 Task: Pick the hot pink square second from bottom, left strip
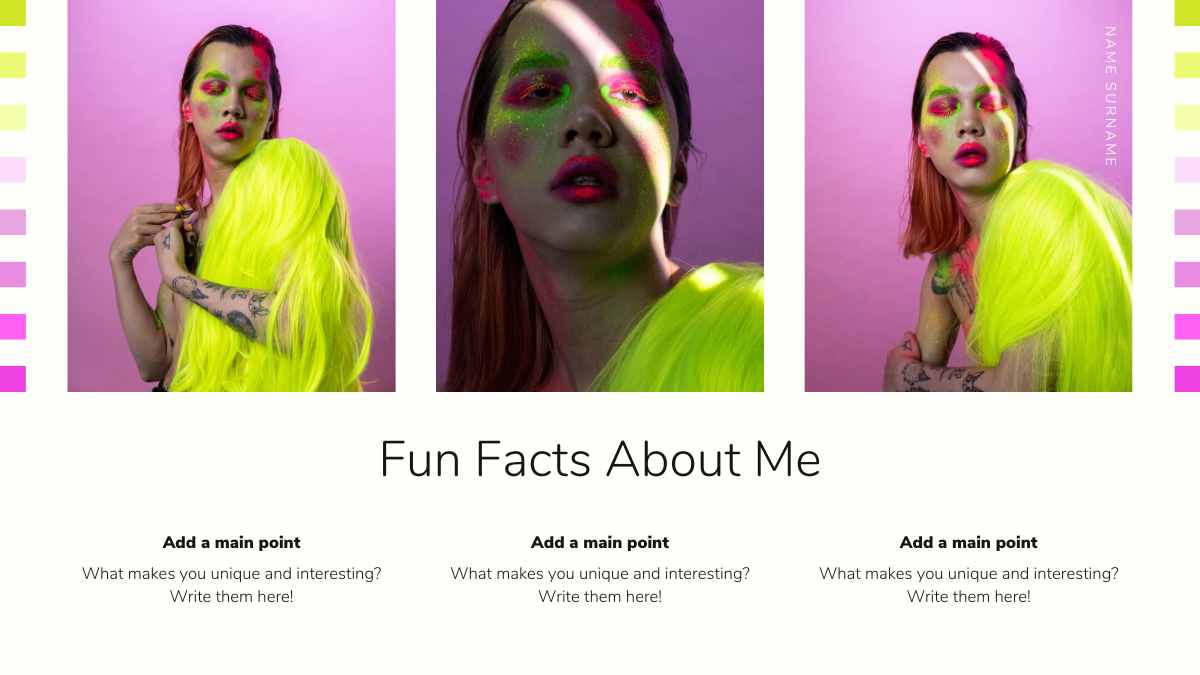[x=13, y=327]
